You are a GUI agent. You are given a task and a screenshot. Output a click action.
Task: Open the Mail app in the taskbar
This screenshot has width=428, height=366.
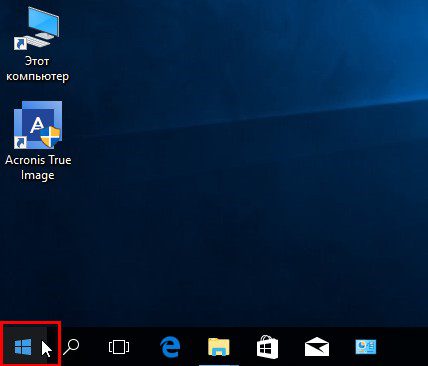(317, 347)
